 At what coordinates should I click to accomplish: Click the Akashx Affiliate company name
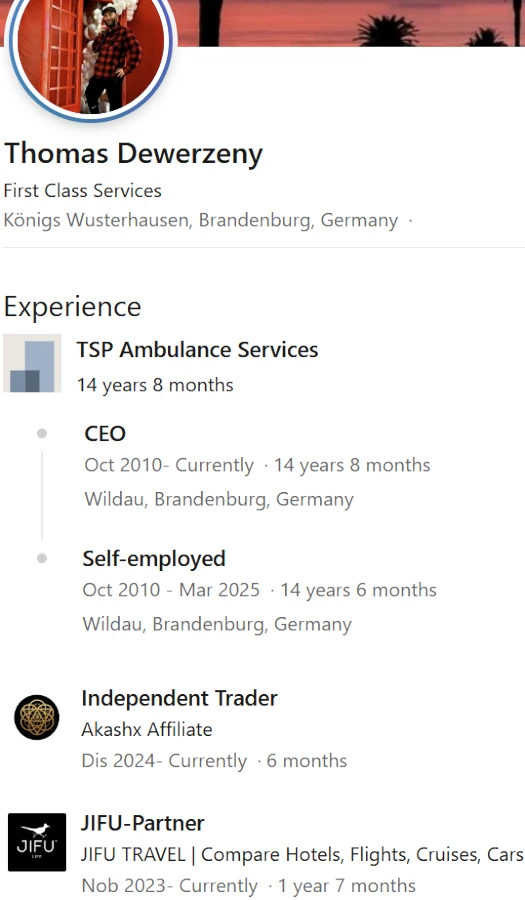147,730
